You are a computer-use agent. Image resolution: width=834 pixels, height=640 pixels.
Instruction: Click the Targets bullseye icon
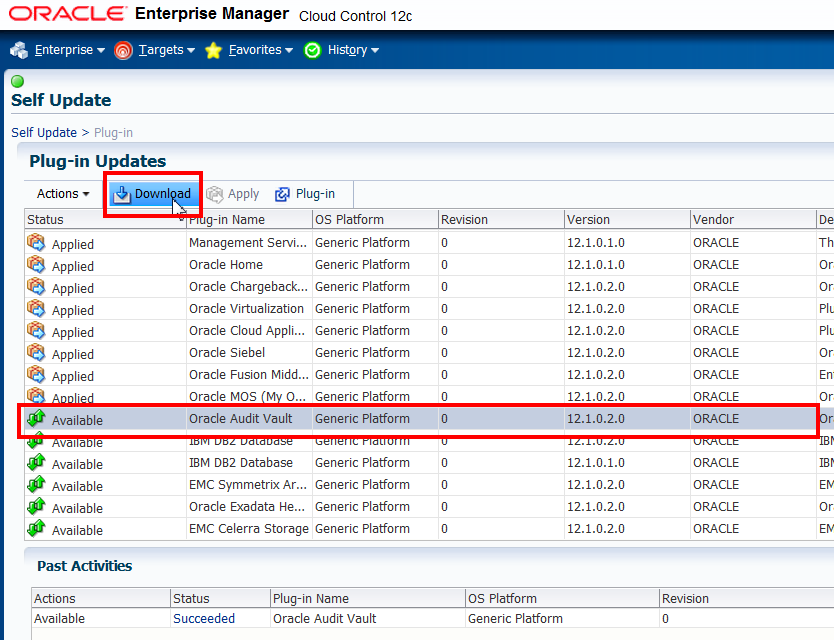pos(123,51)
